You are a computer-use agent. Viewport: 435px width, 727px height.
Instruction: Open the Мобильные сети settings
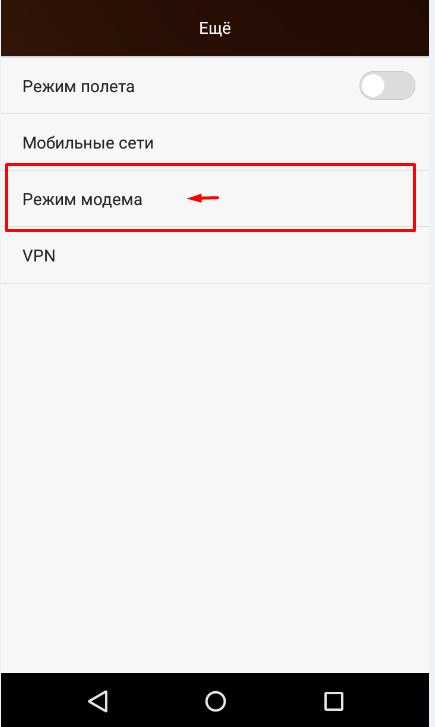click(215, 142)
